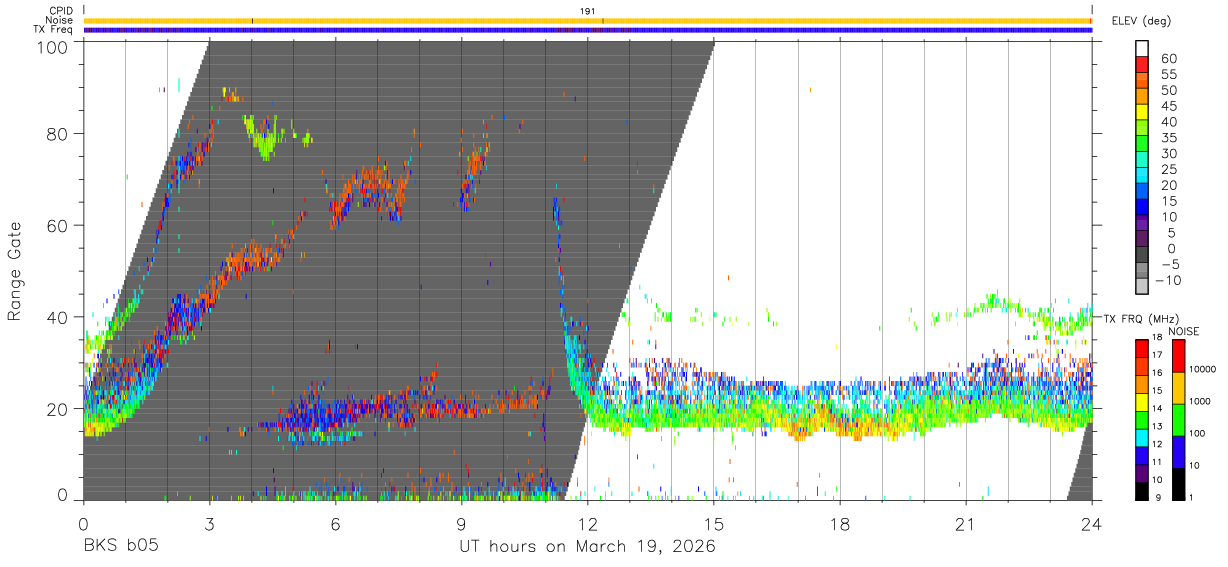Click the yellow 40–45 degree elevation swatch
This screenshot has height=567, width=1228.
click(1143, 114)
